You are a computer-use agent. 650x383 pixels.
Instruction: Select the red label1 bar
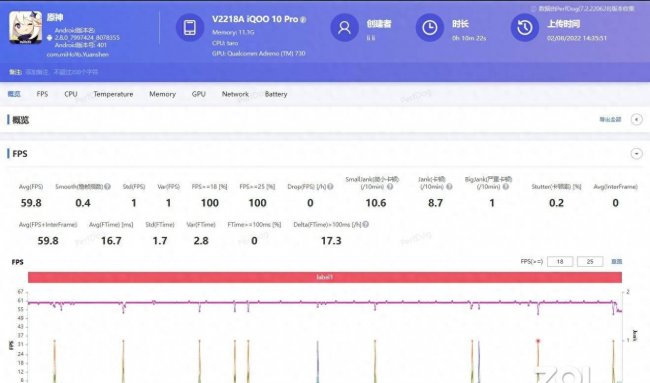coord(325,277)
